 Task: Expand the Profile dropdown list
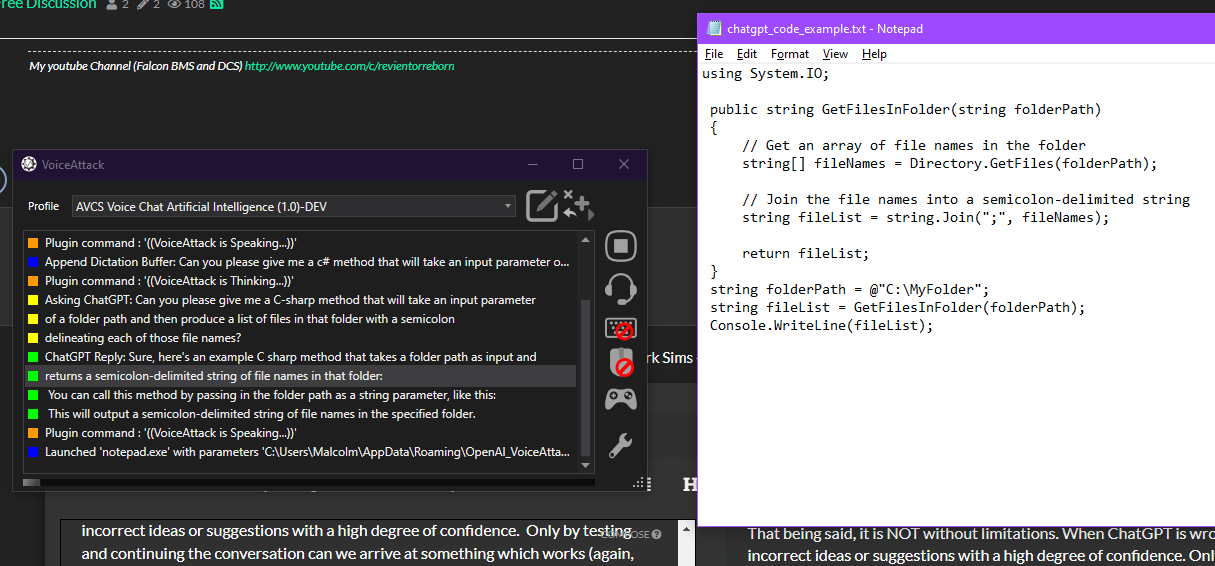pyautogui.click(x=508, y=207)
